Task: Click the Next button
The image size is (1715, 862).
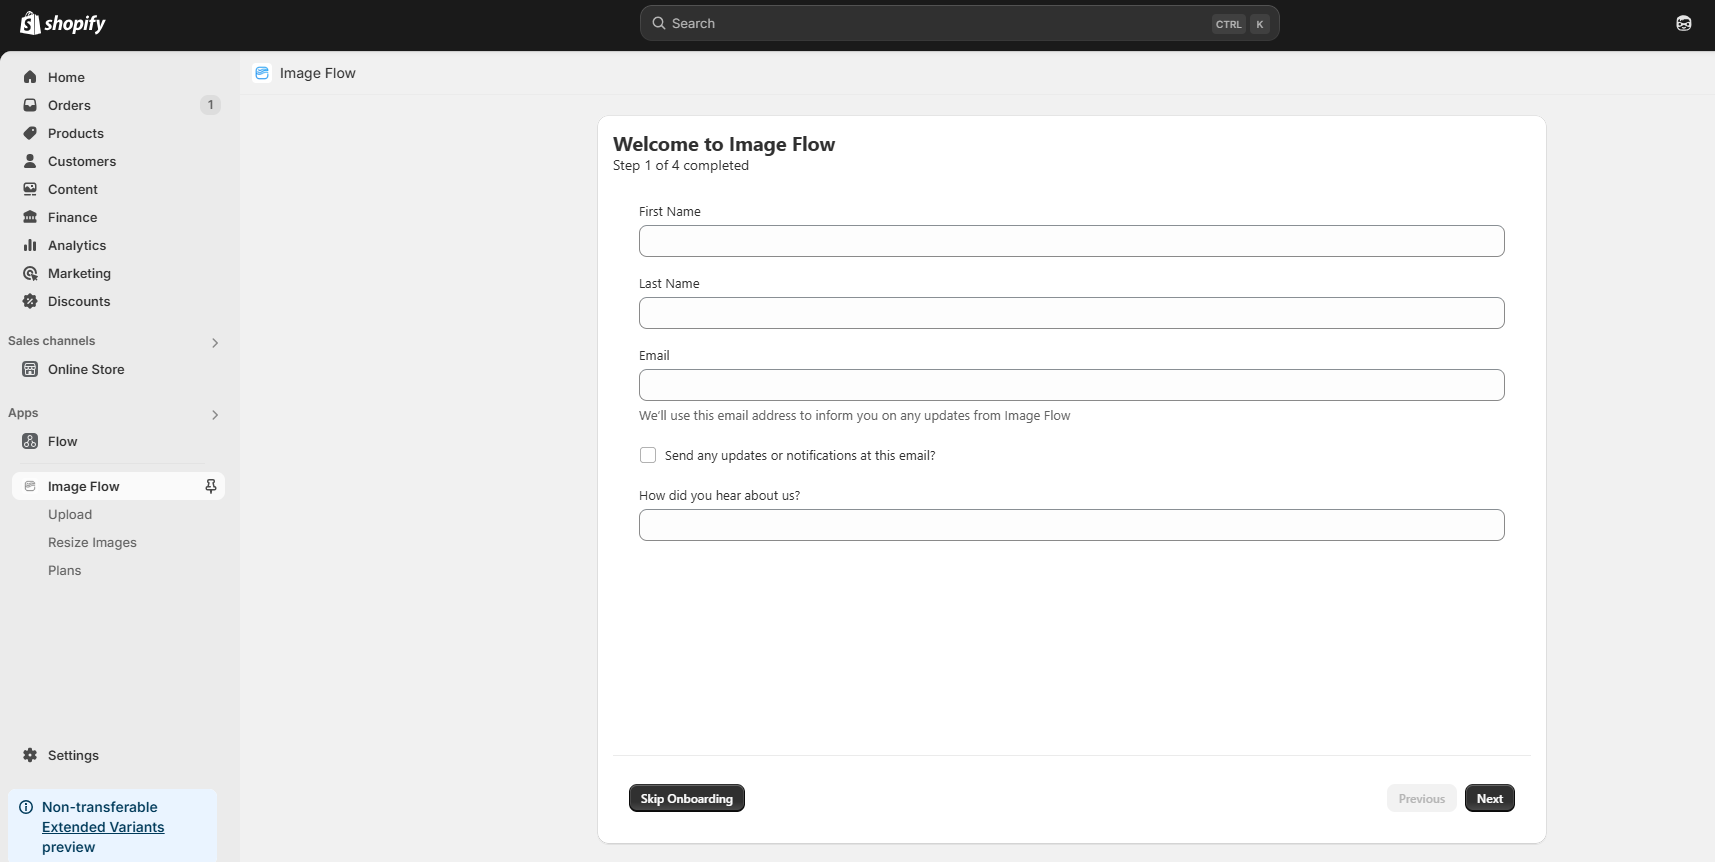Action: pyautogui.click(x=1490, y=798)
